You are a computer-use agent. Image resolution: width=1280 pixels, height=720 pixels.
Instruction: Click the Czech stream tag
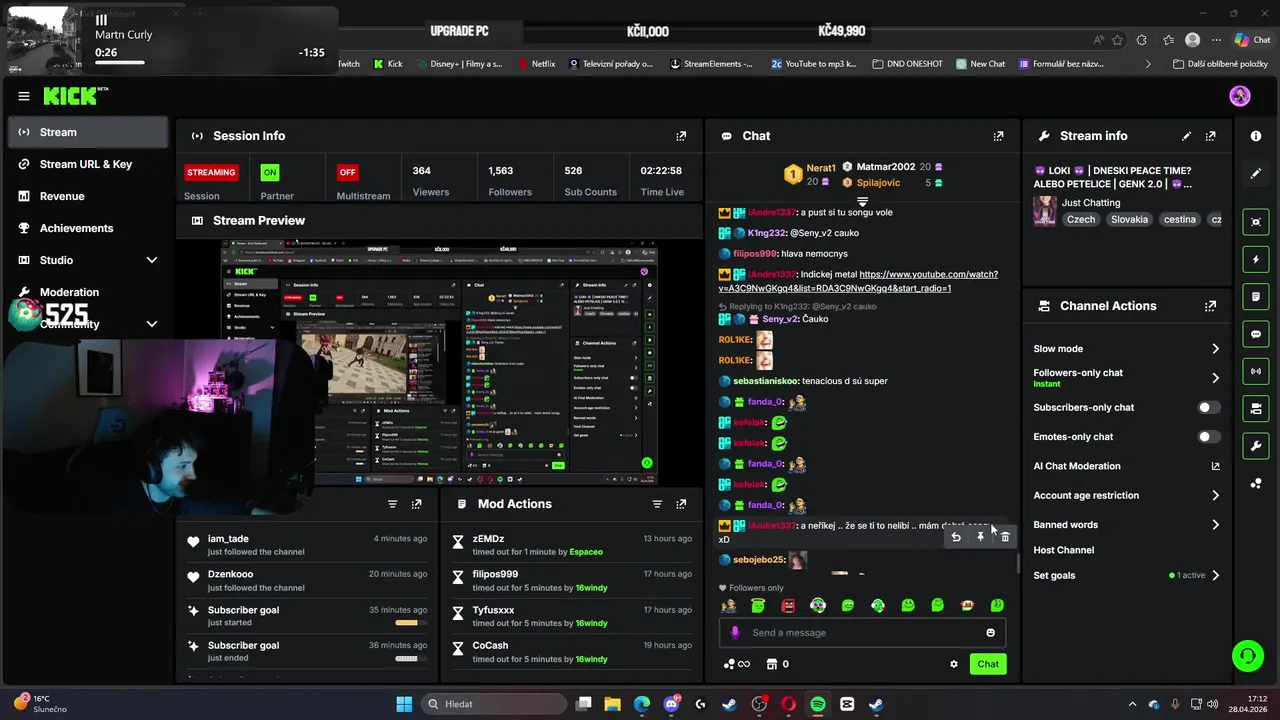pyautogui.click(x=1081, y=219)
